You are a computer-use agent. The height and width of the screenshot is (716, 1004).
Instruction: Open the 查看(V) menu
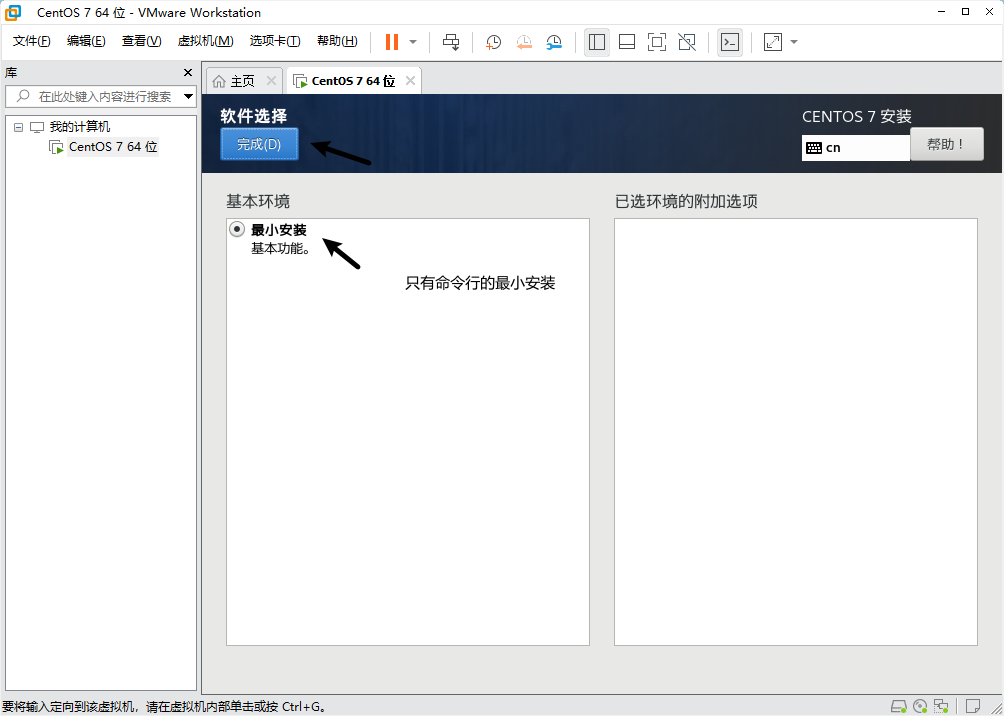click(142, 42)
